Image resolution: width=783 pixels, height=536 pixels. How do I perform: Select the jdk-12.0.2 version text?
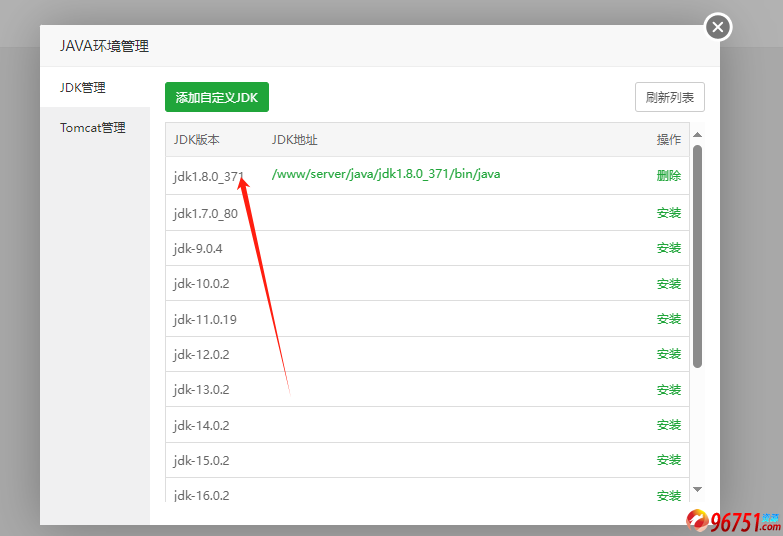[201, 355]
